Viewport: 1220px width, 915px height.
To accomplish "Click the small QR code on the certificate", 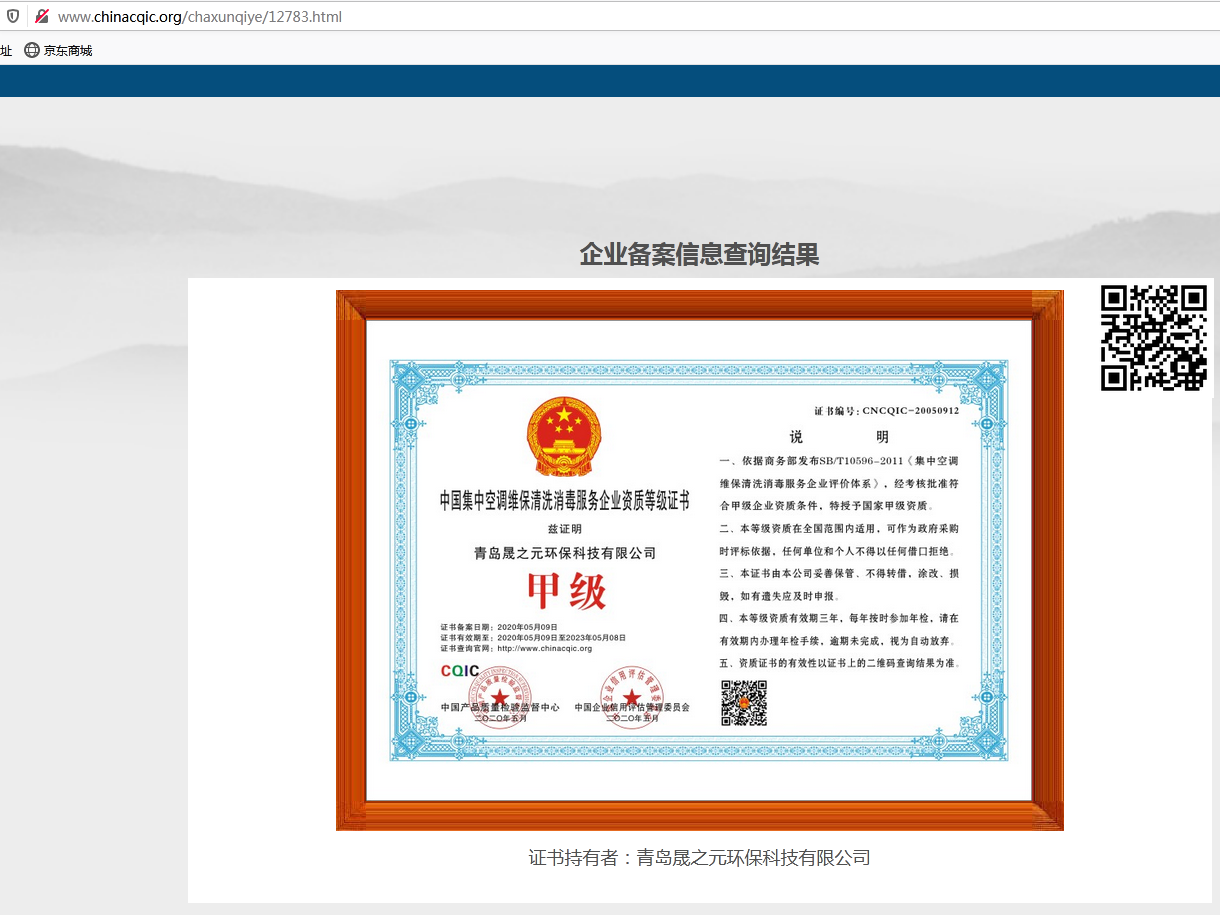I will pyautogui.click(x=744, y=703).
